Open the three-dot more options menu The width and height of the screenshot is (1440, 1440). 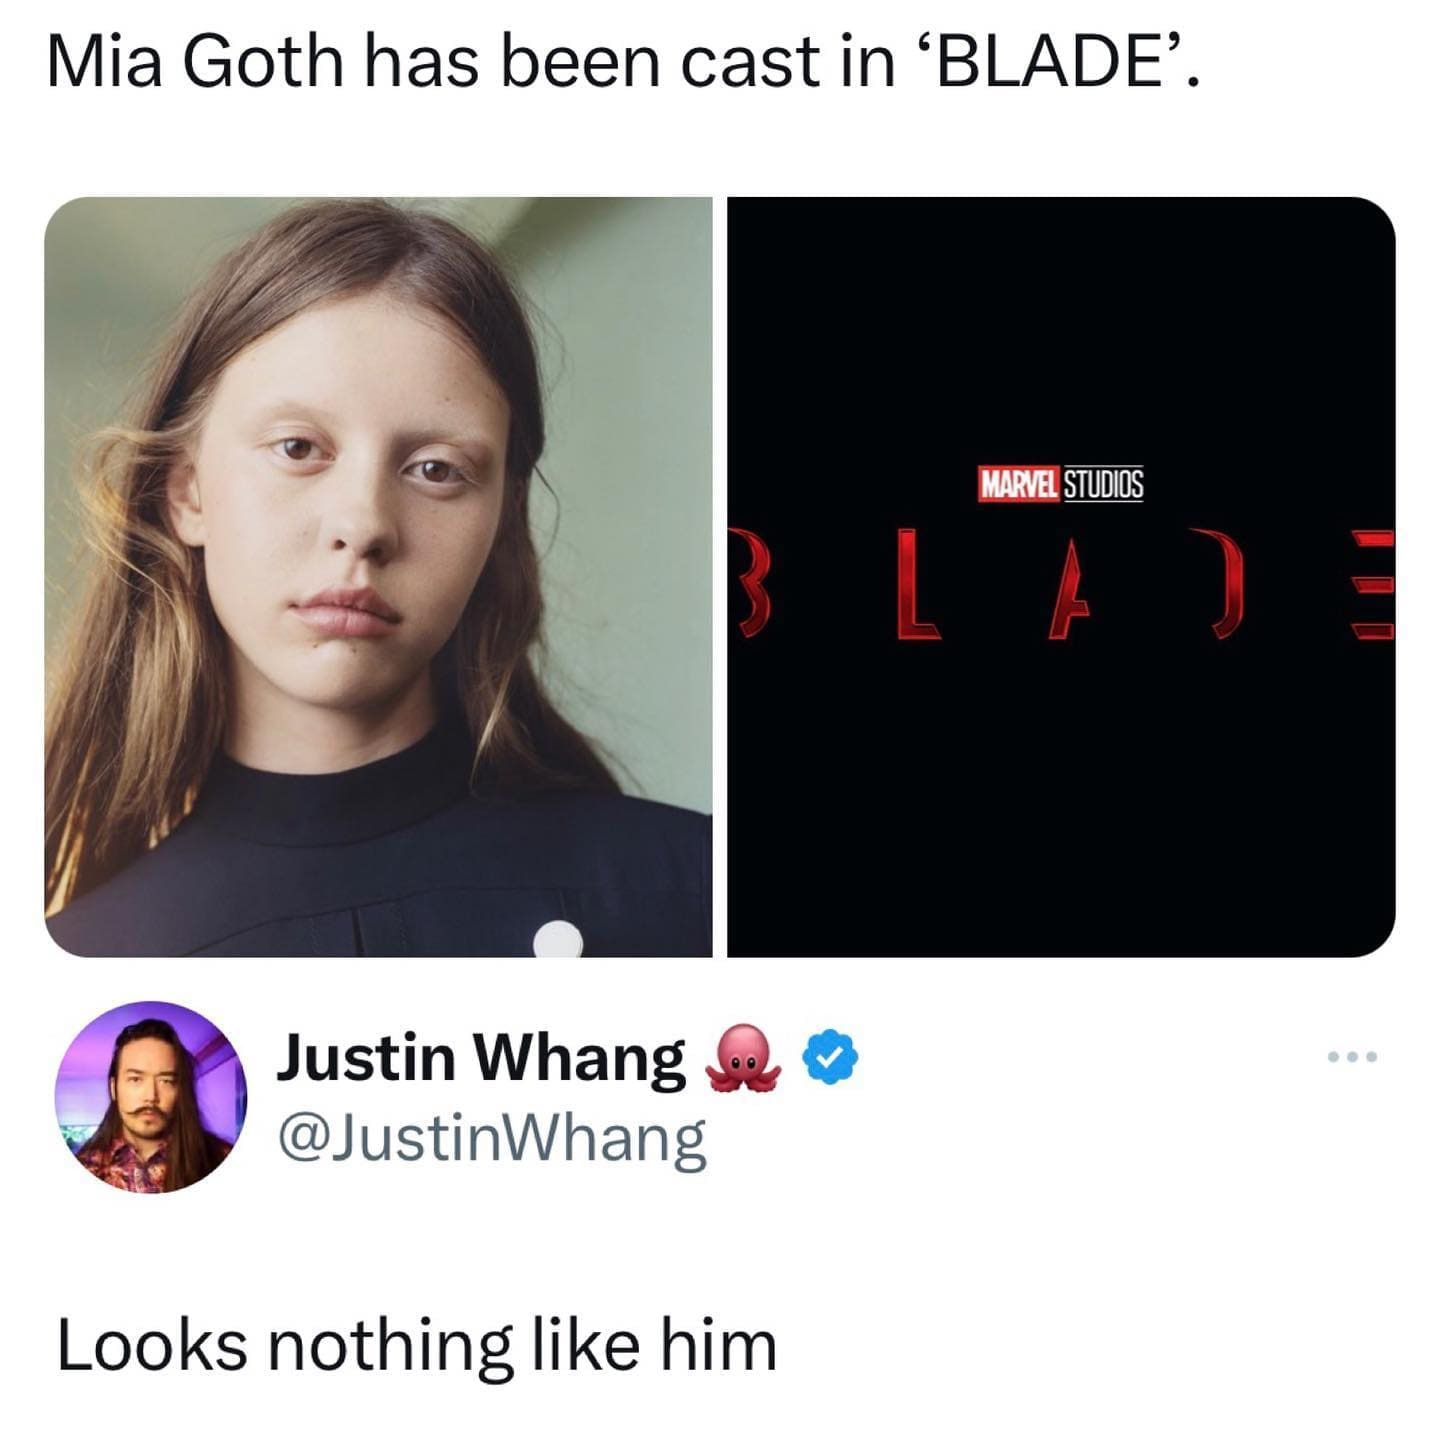click(1353, 1056)
